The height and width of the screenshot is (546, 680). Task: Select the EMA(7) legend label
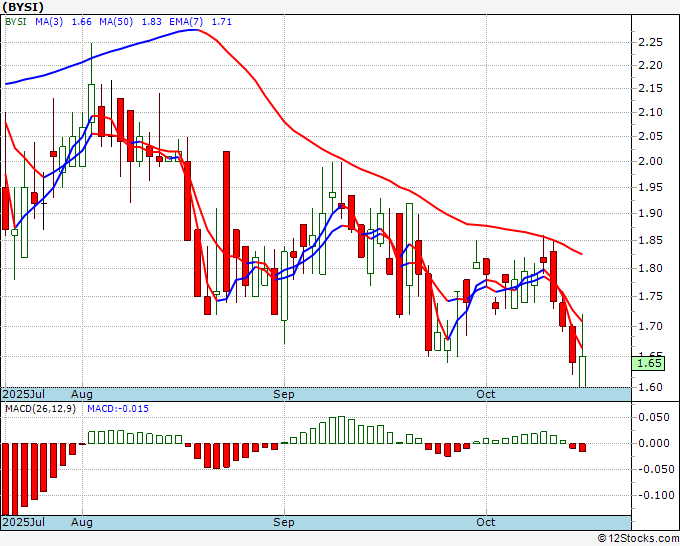point(186,22)
